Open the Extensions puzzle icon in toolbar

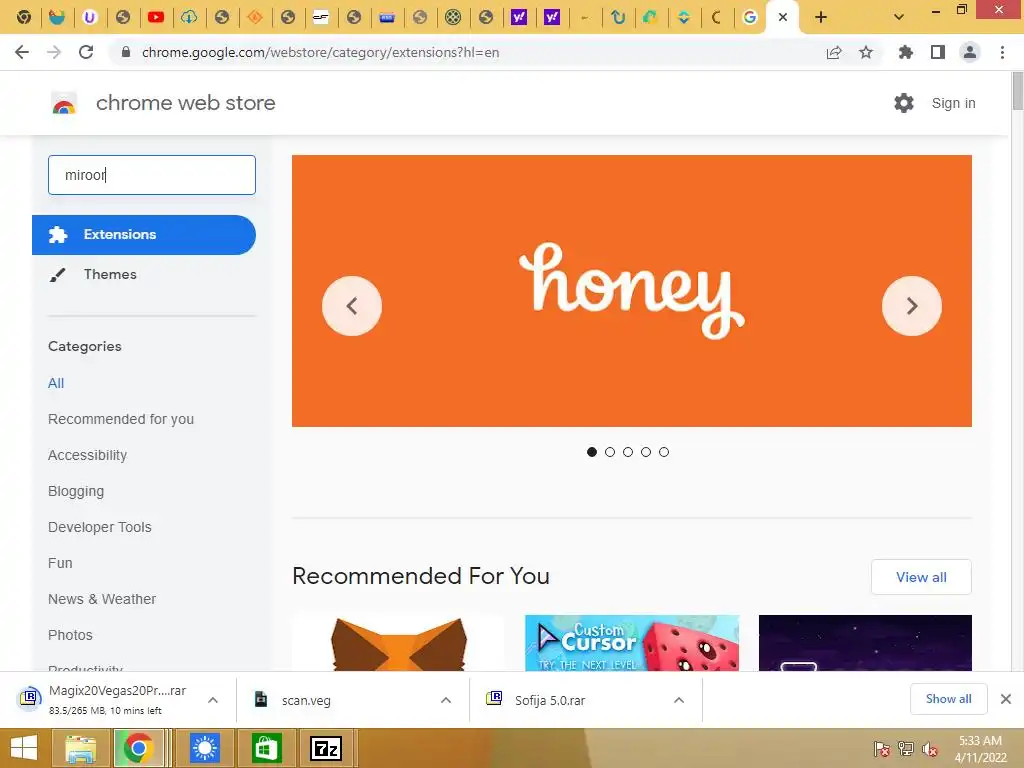tap(905, 52)
